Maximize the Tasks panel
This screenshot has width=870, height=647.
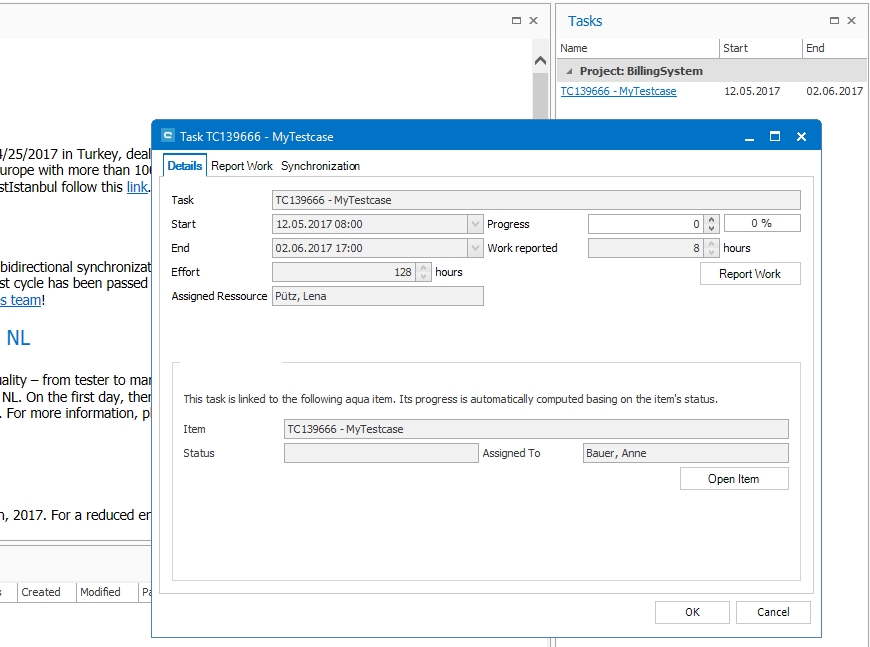[835, 20]
